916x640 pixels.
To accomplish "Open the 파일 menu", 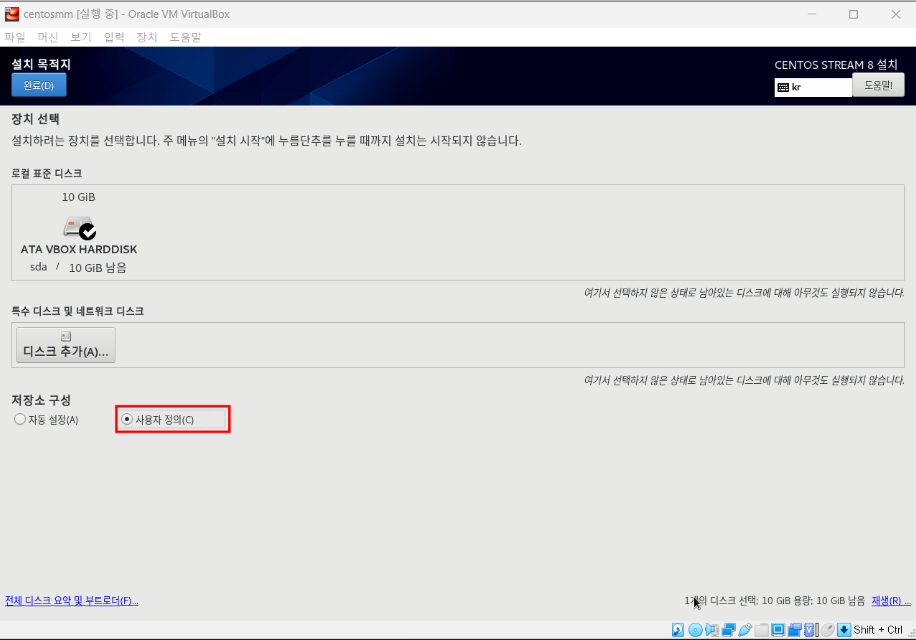I will 15,37.
